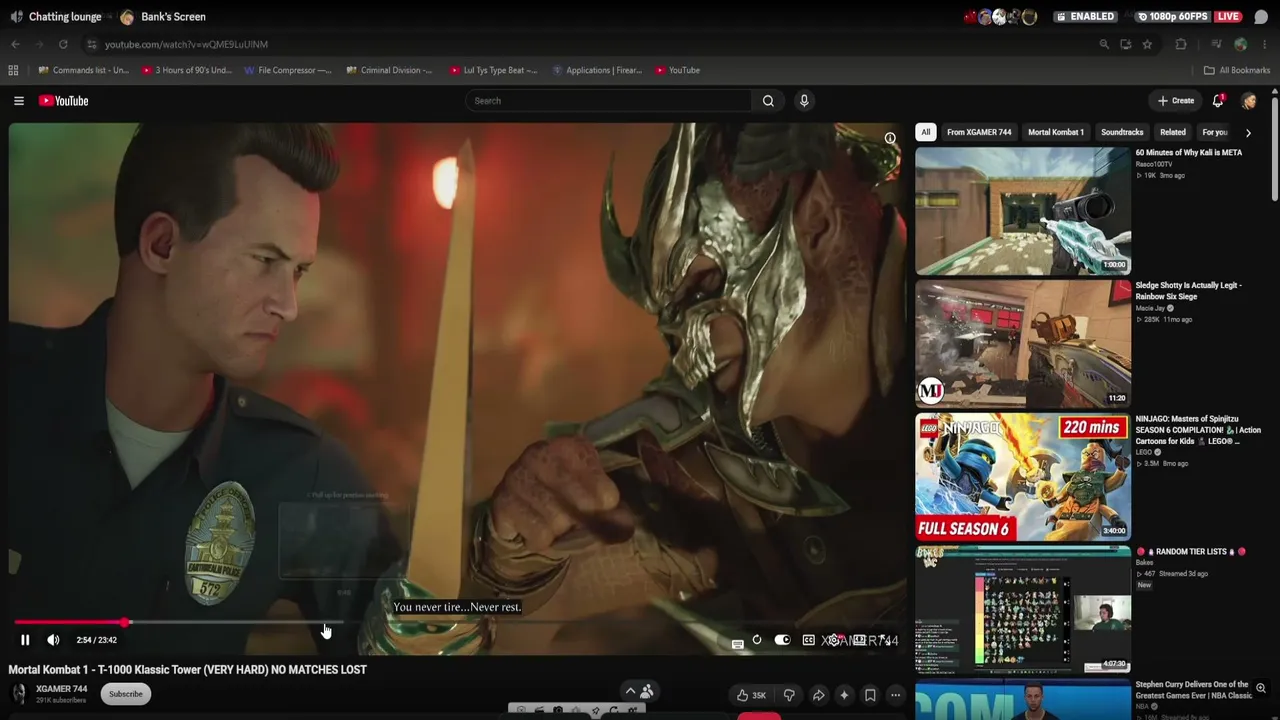Open Sledge Shotty video thumbnail
Viewport: 1280px width, 720px height.
click(1023, 344)
